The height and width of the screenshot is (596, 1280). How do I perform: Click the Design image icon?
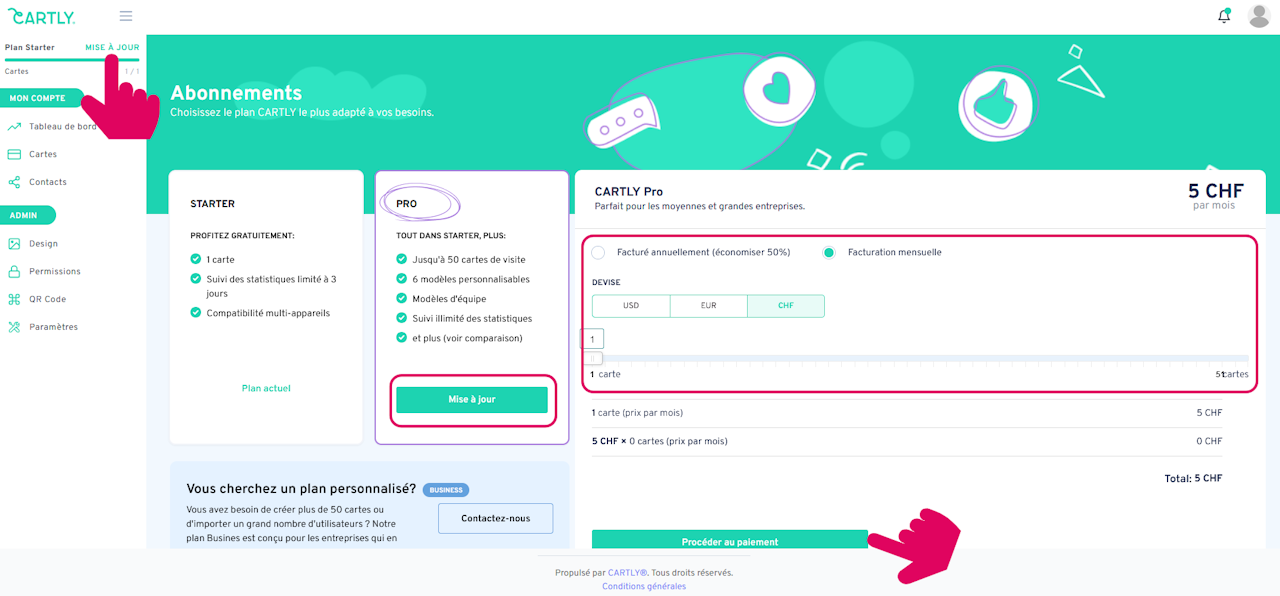[14, 244]
